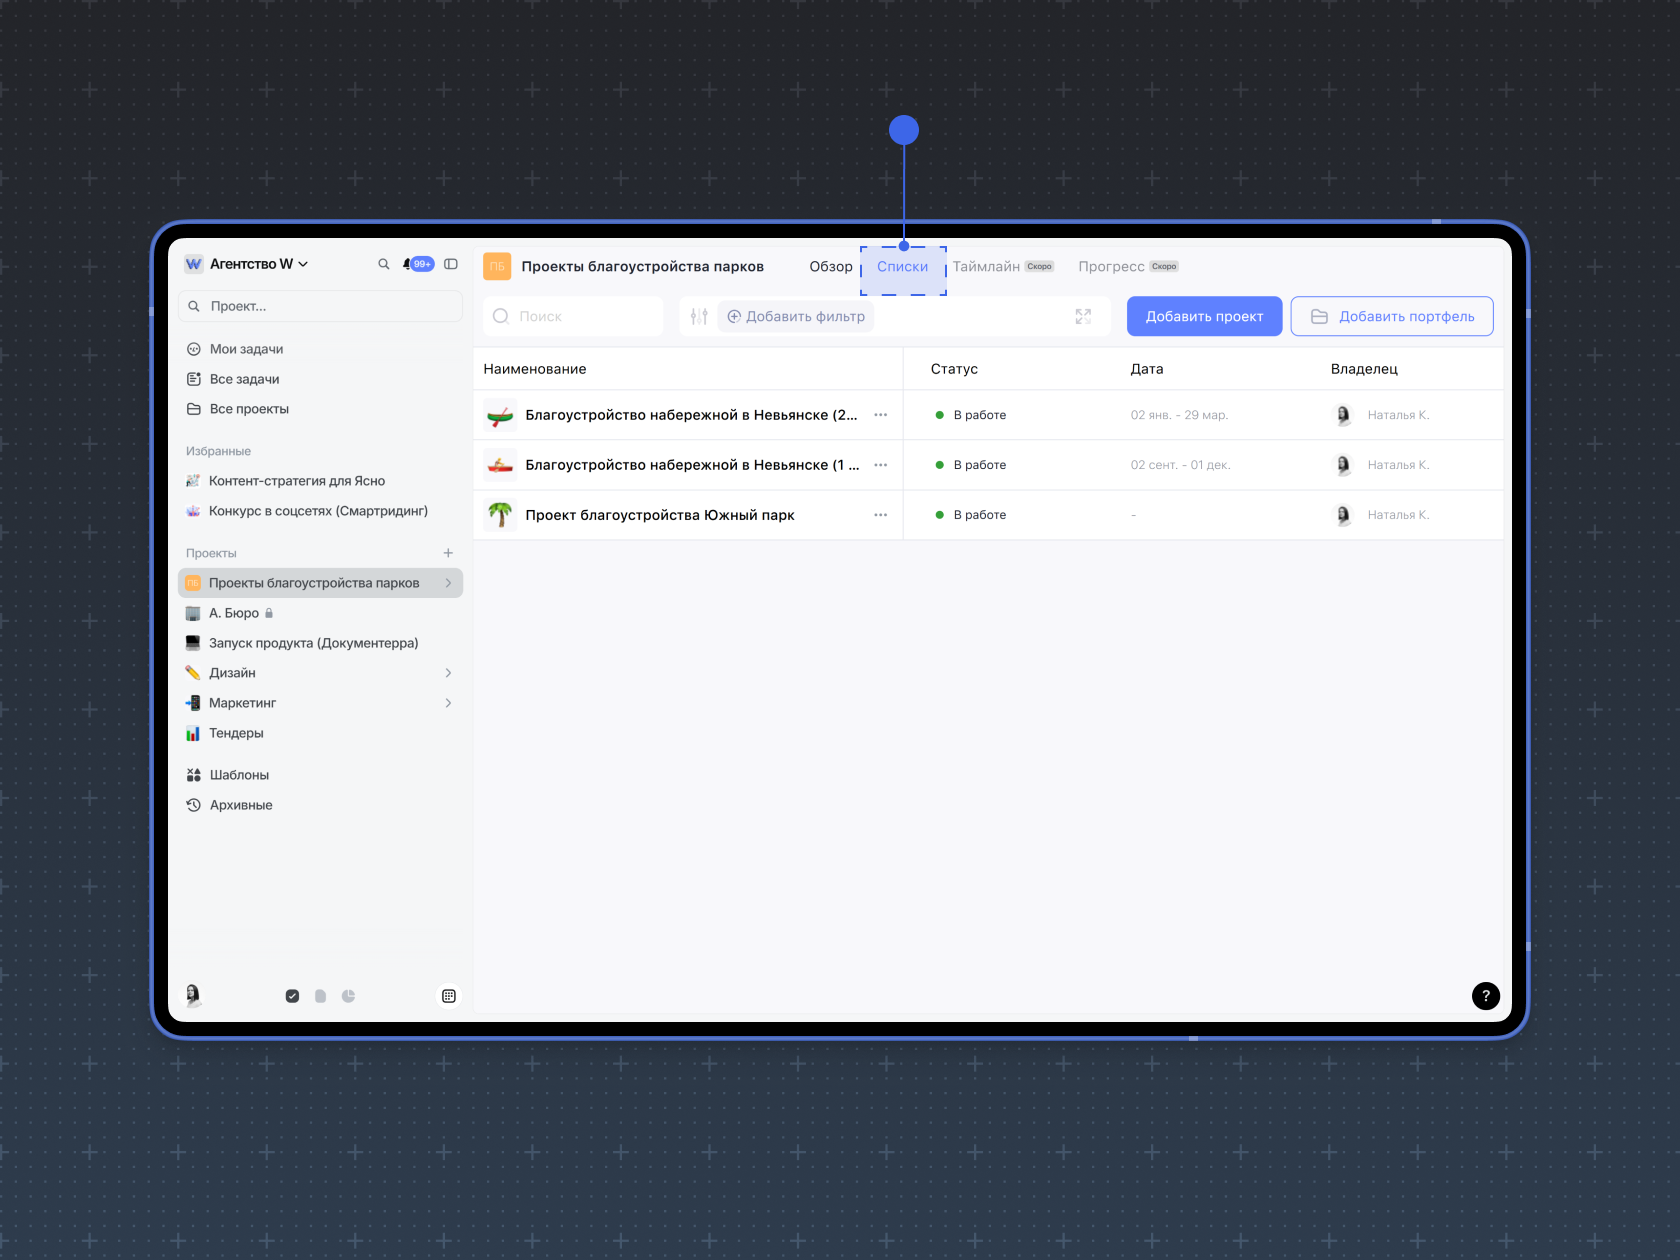Screen dimensions: 1680x1260
Task: Expand the Маркетинг project folder chevron
Action: (x=448, y=703)
